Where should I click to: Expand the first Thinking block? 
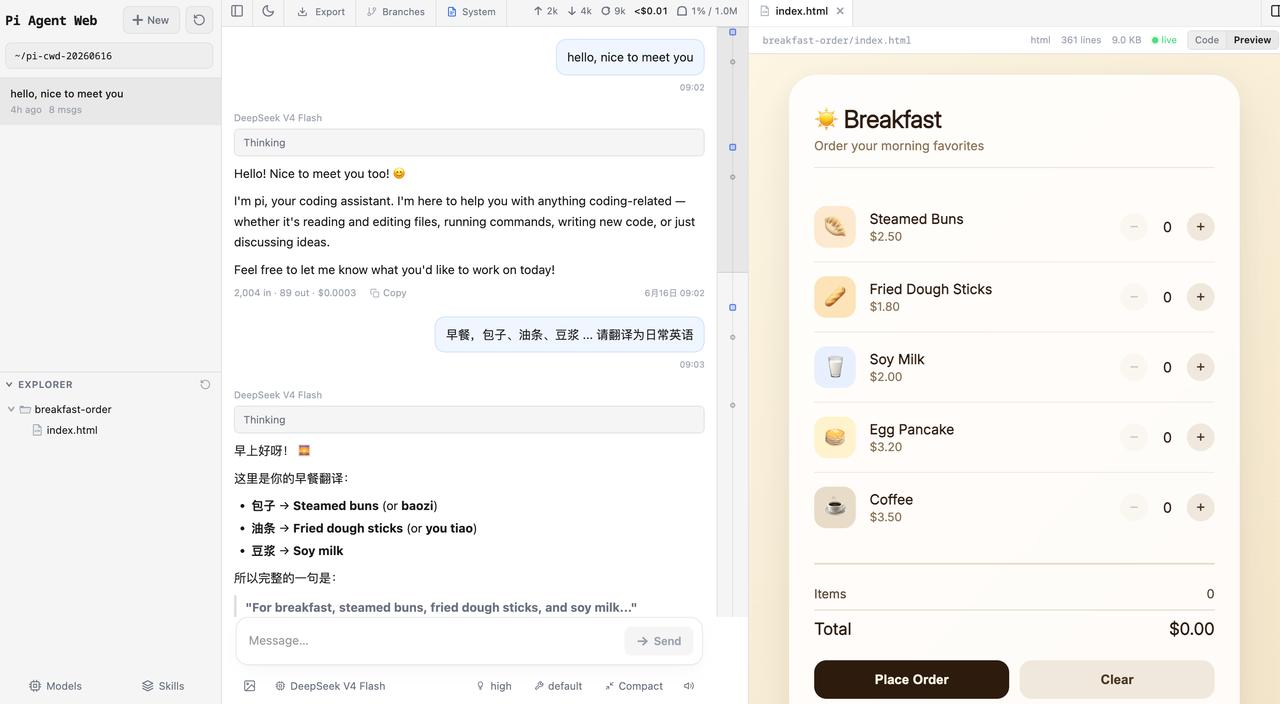pos(469,142)
